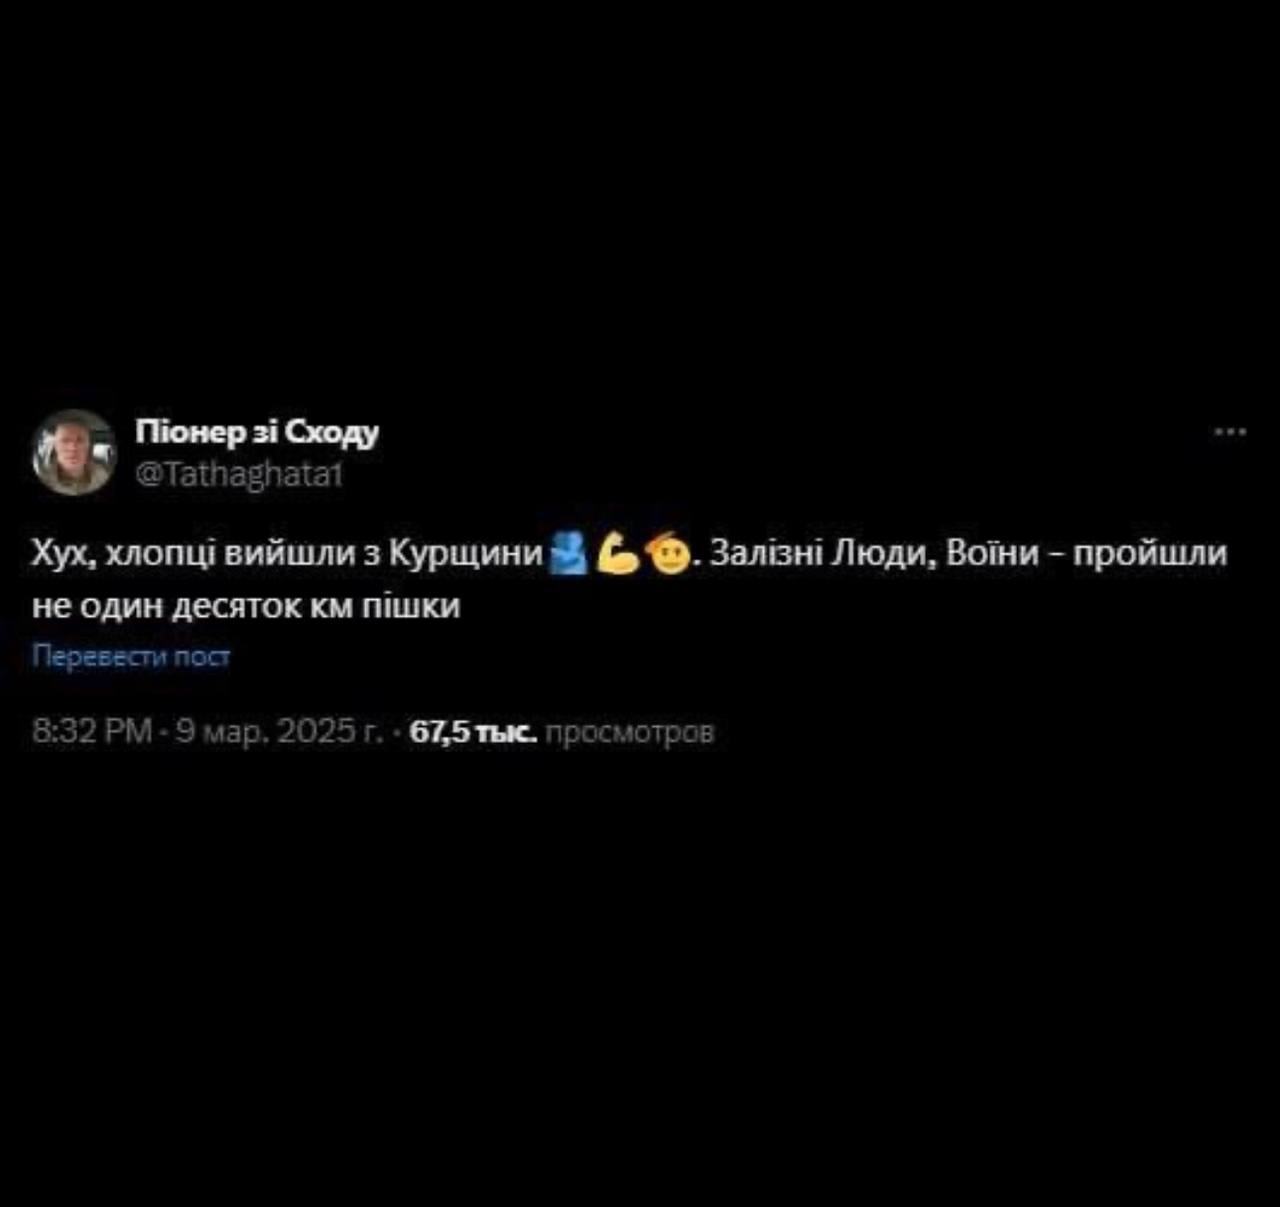This screenshot has width=1280, height=1207.
Task: Click the Перевести пост translate link
Action: click(x=131, y=656)
